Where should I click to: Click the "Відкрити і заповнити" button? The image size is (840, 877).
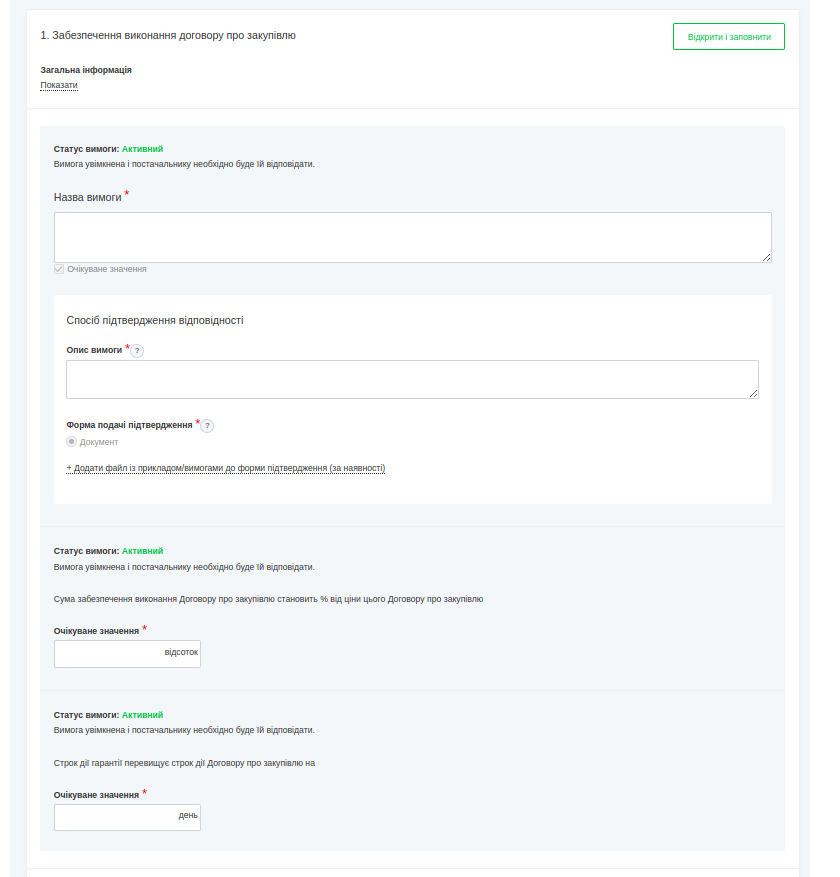pyautogui.click(x=728, y=37)
